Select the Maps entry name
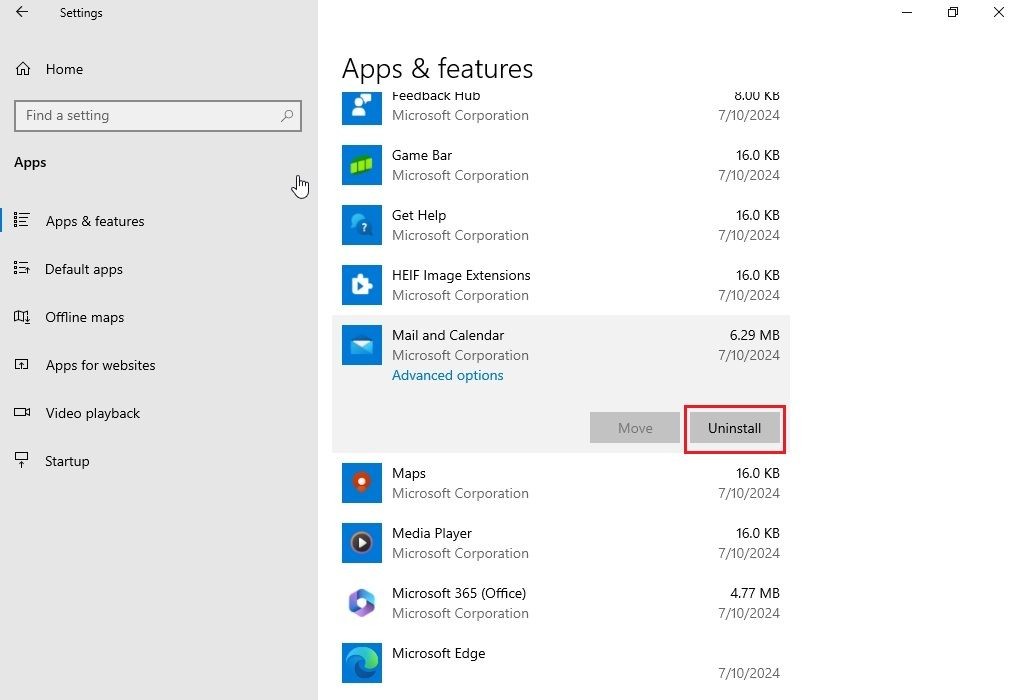The image size is (1014, 700). click(x=409, y=474)
